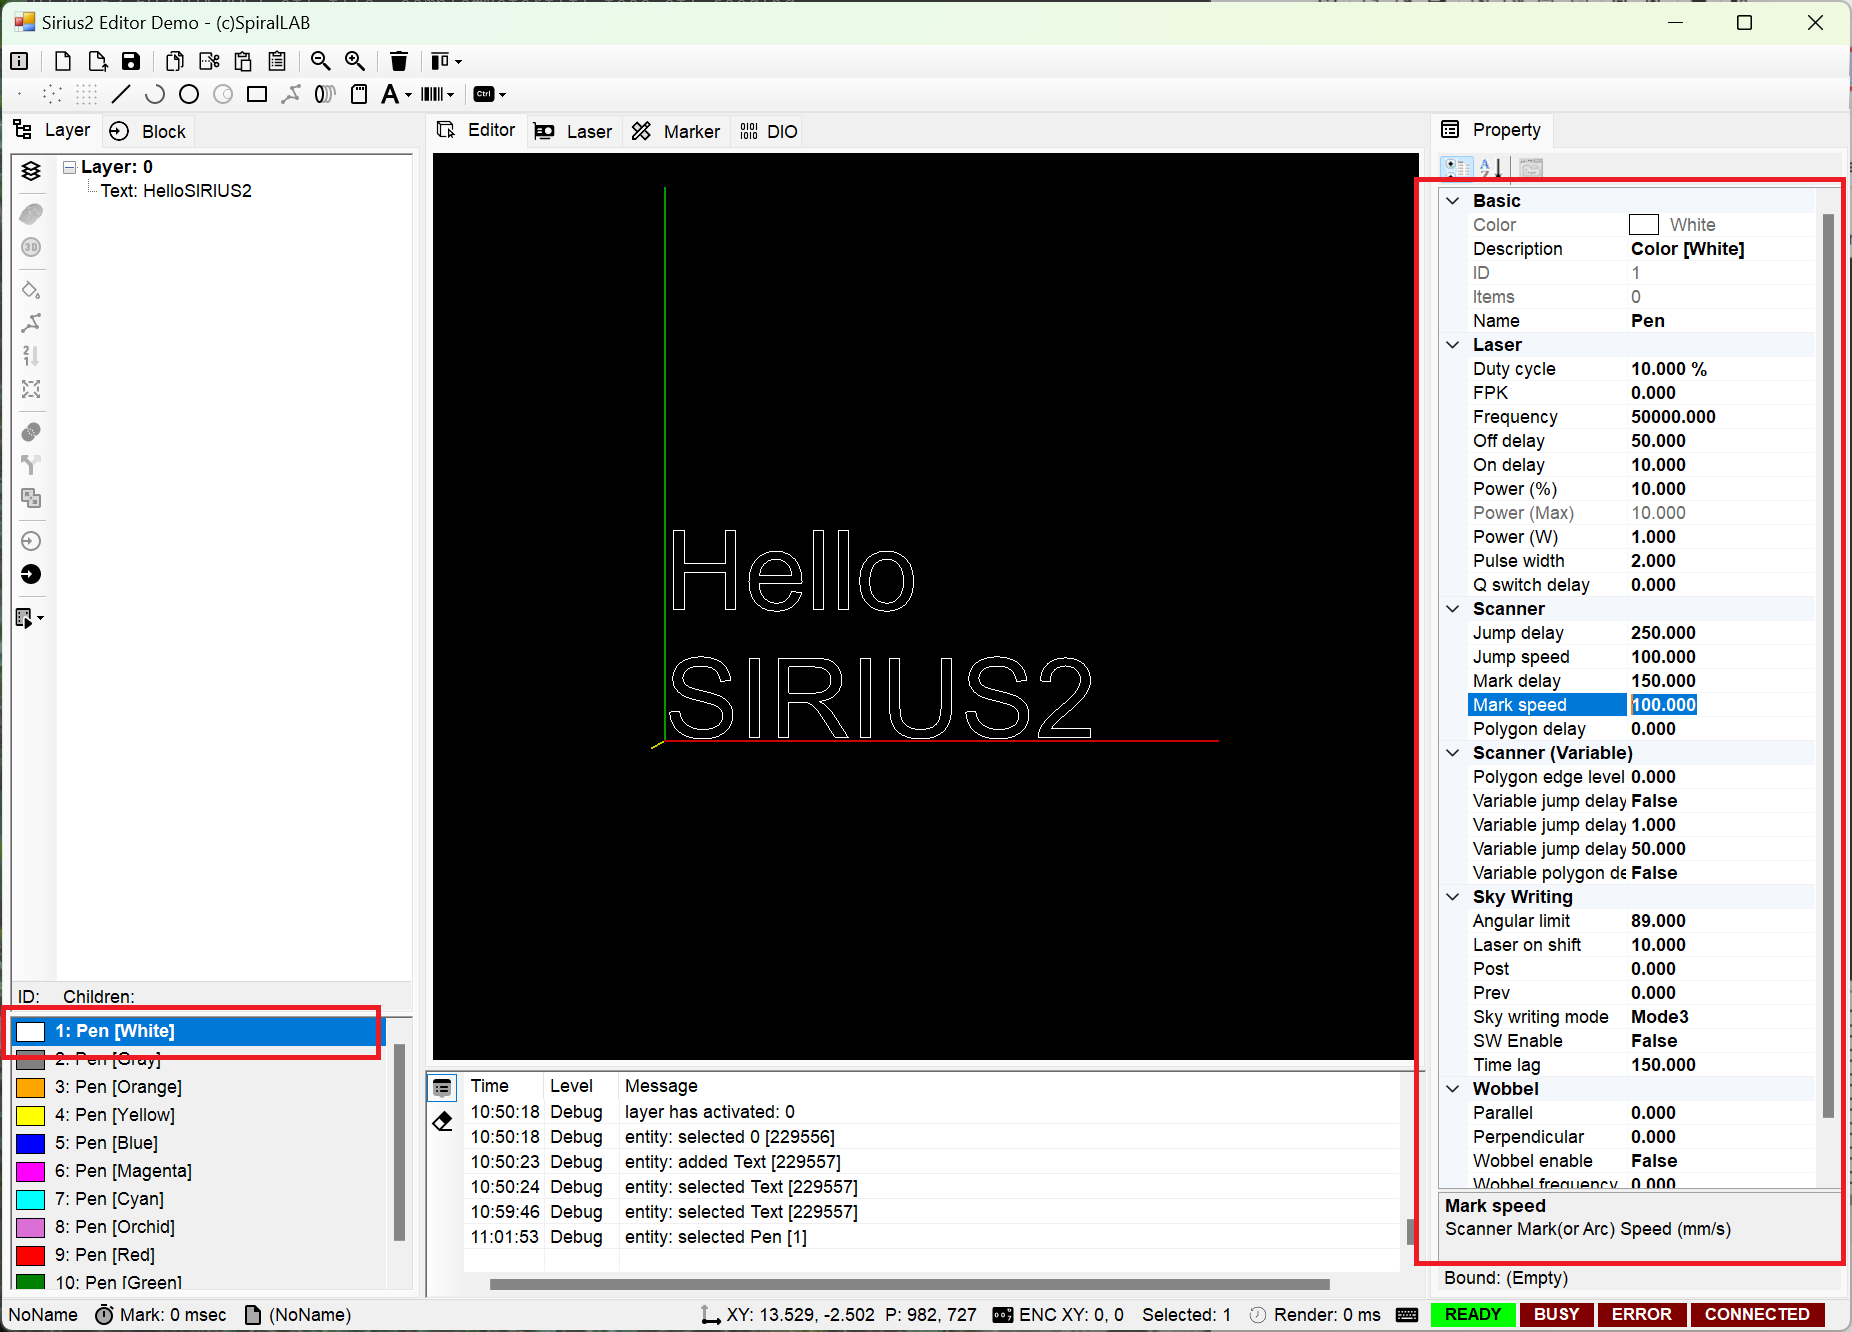Select 4: Pen [Yellow] in pen list
Viewport: 1852px width, 1332px height.
(200, 1115)
